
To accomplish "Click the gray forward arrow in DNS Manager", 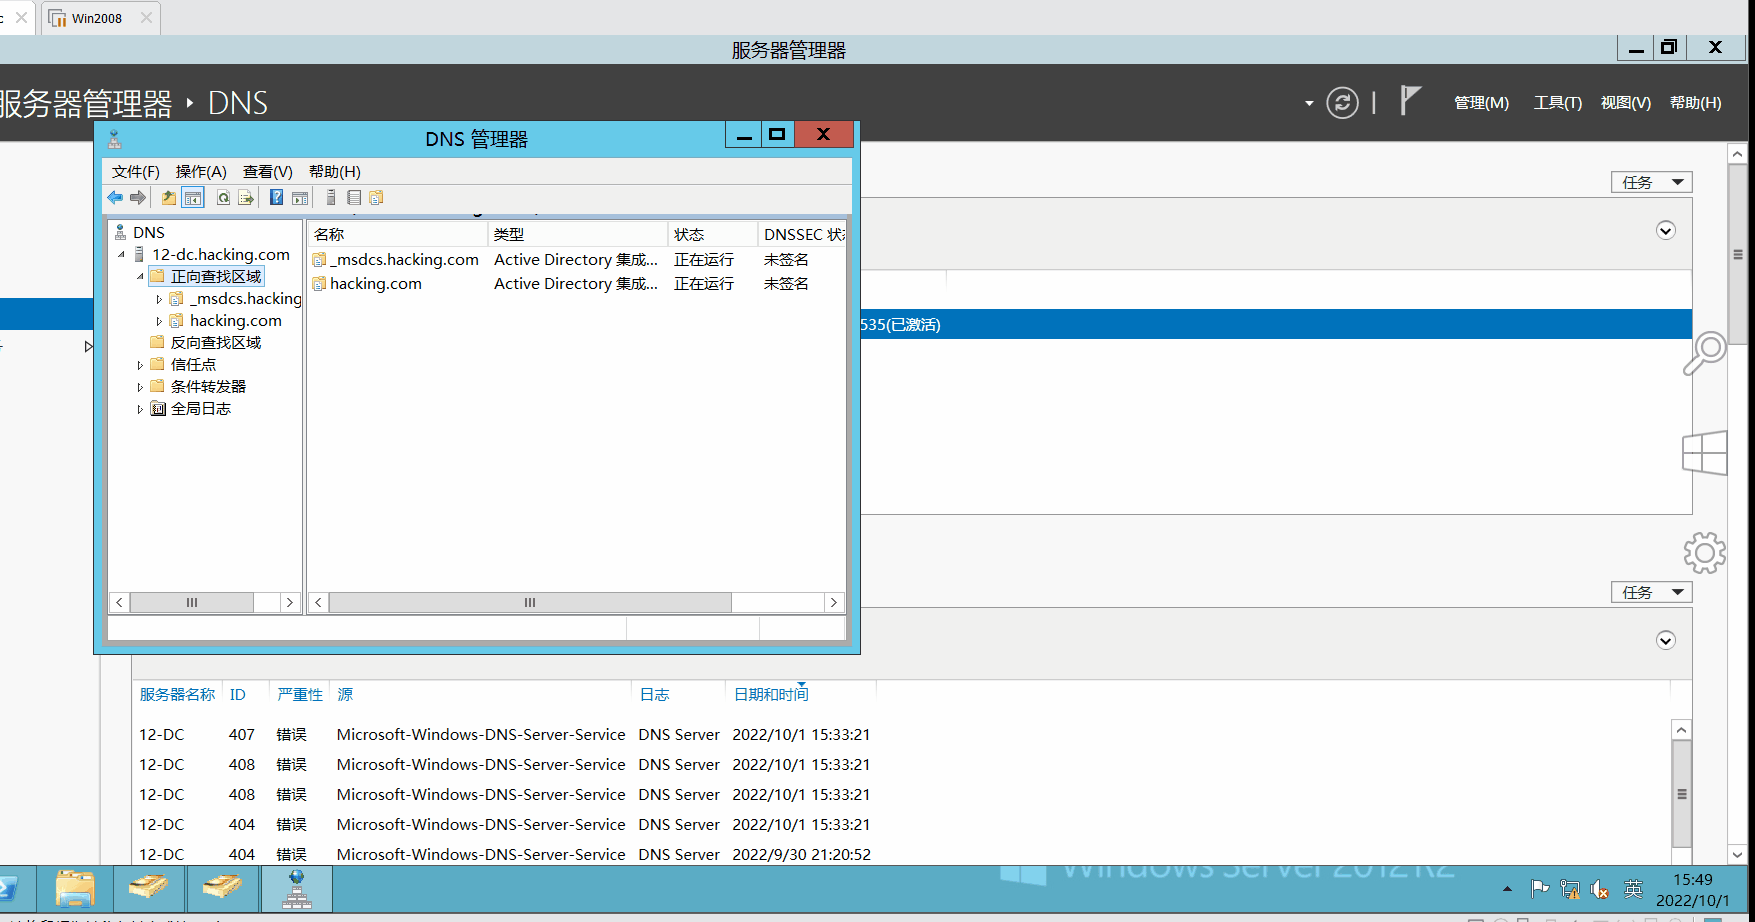I will [138, 198].
